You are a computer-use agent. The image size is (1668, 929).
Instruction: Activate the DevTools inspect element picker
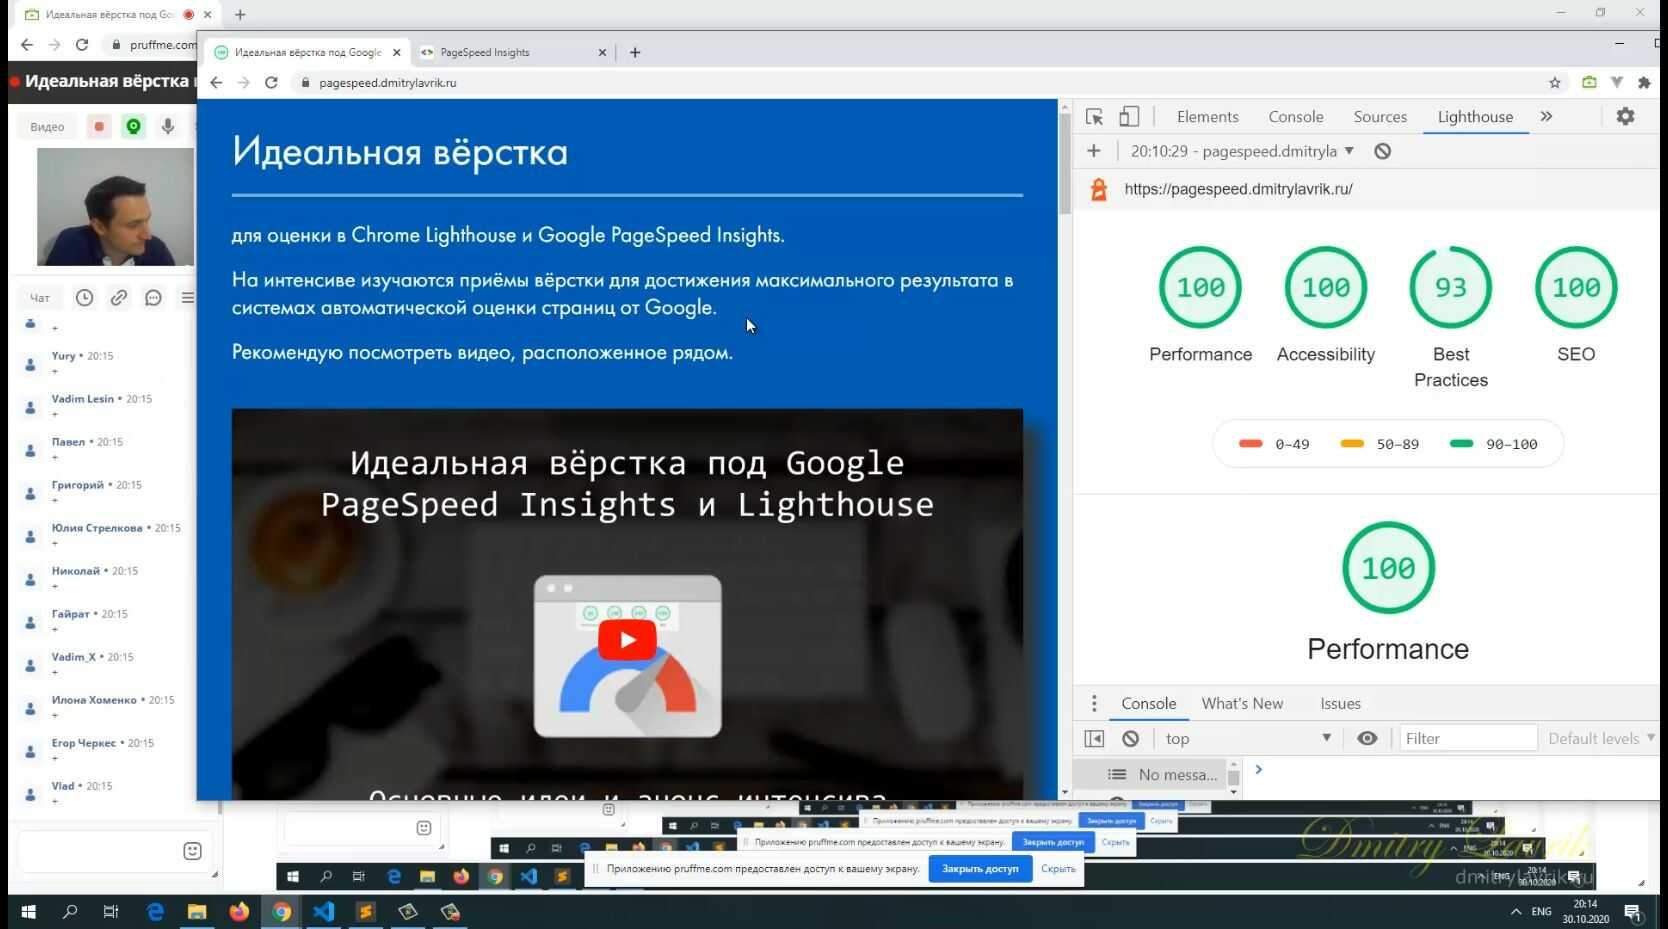coord(1095,117)
